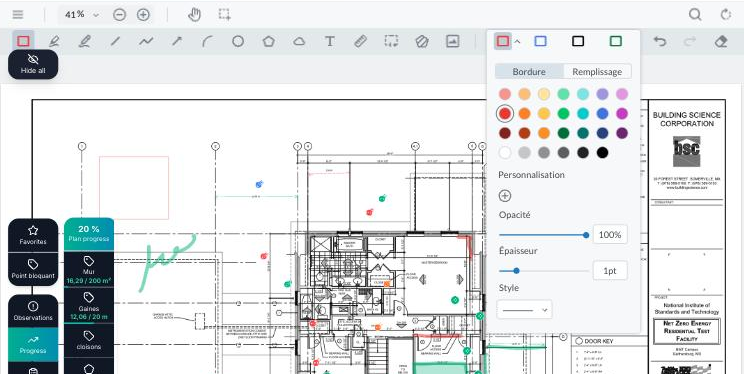The width and height of the screenshot is (744, 374).
Task: Click the blue marker pin on plan
Action: pyautogui.click(x=259, y=184)
